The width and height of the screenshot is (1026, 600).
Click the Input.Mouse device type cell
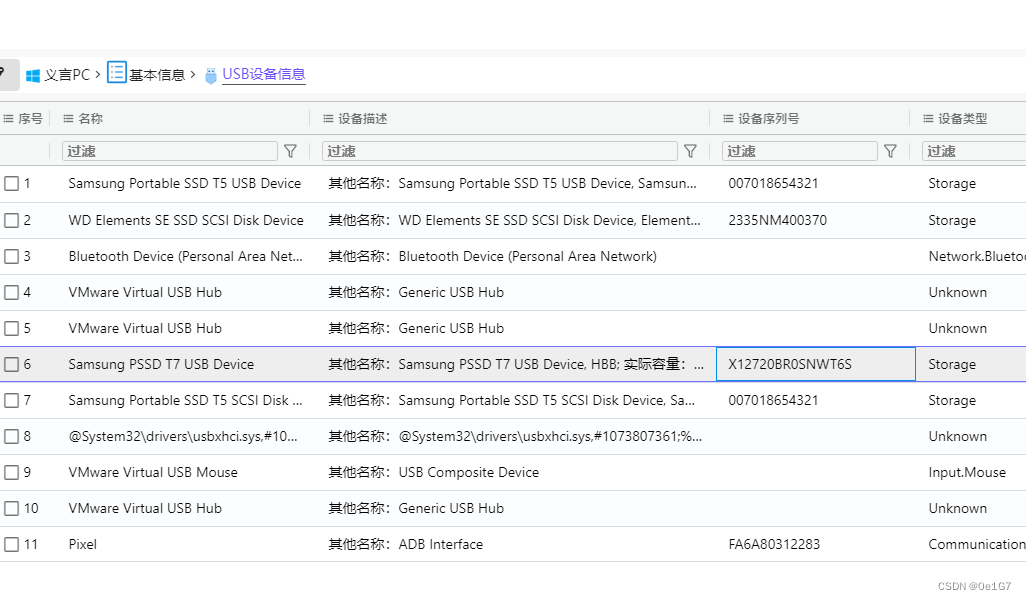pyautogui.click(x=967, y=472)
